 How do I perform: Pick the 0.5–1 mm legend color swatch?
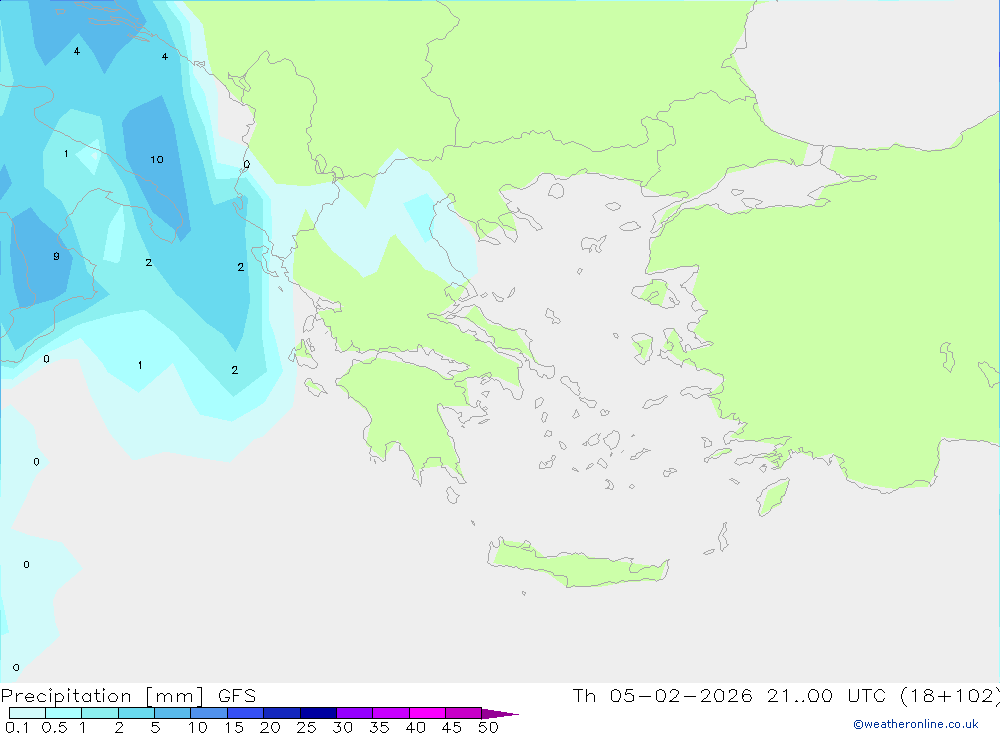(63, 713)
